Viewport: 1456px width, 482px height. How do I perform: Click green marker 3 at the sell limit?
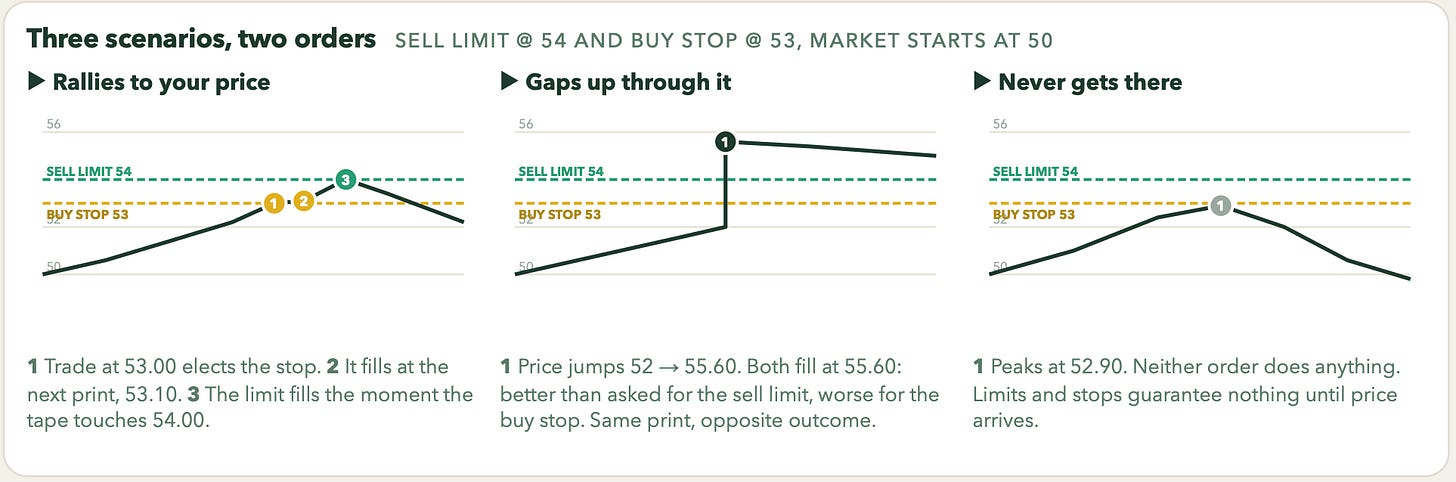click(x=346, y=180)
